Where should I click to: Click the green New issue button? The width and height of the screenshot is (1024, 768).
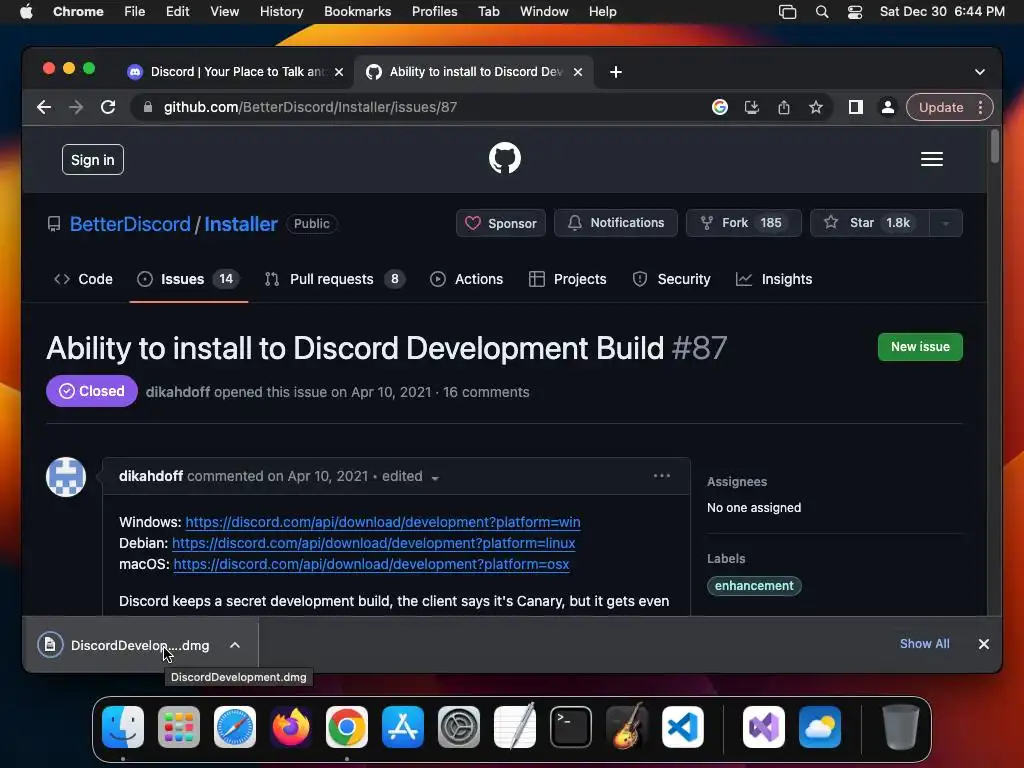[920, 347]
